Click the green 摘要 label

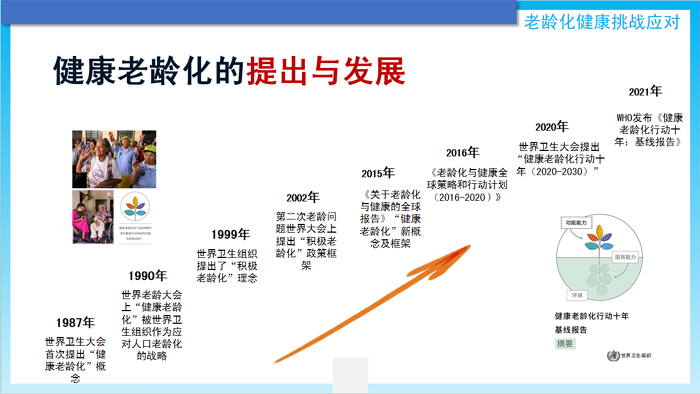[x=565, y=344]
